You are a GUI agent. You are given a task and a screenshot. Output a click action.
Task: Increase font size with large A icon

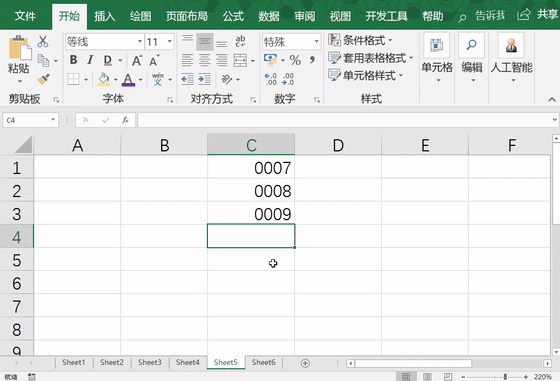[x=137, y=60]
